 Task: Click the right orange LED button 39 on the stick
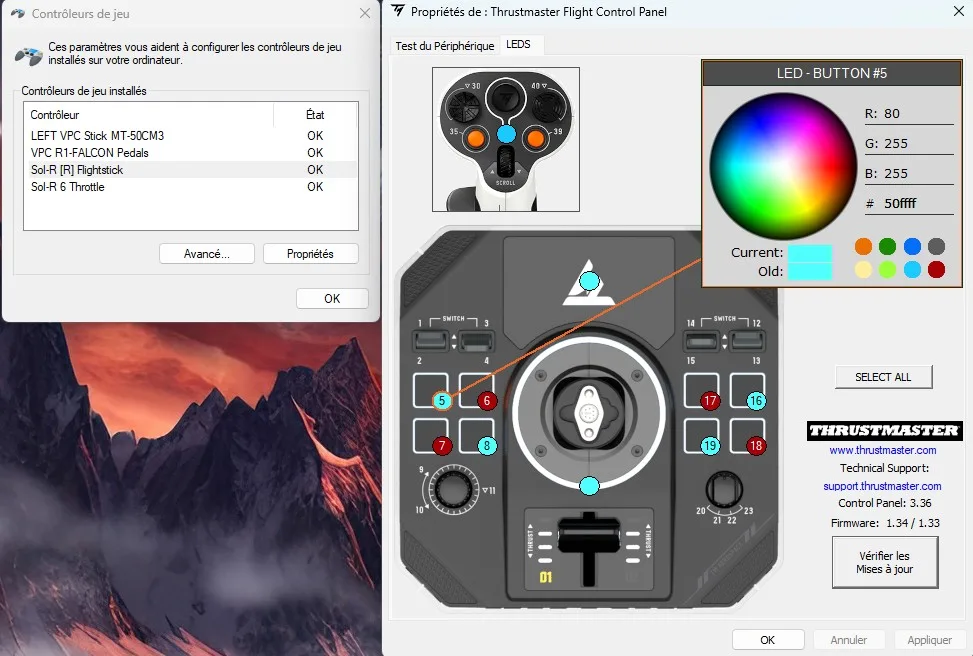[535, 137]
